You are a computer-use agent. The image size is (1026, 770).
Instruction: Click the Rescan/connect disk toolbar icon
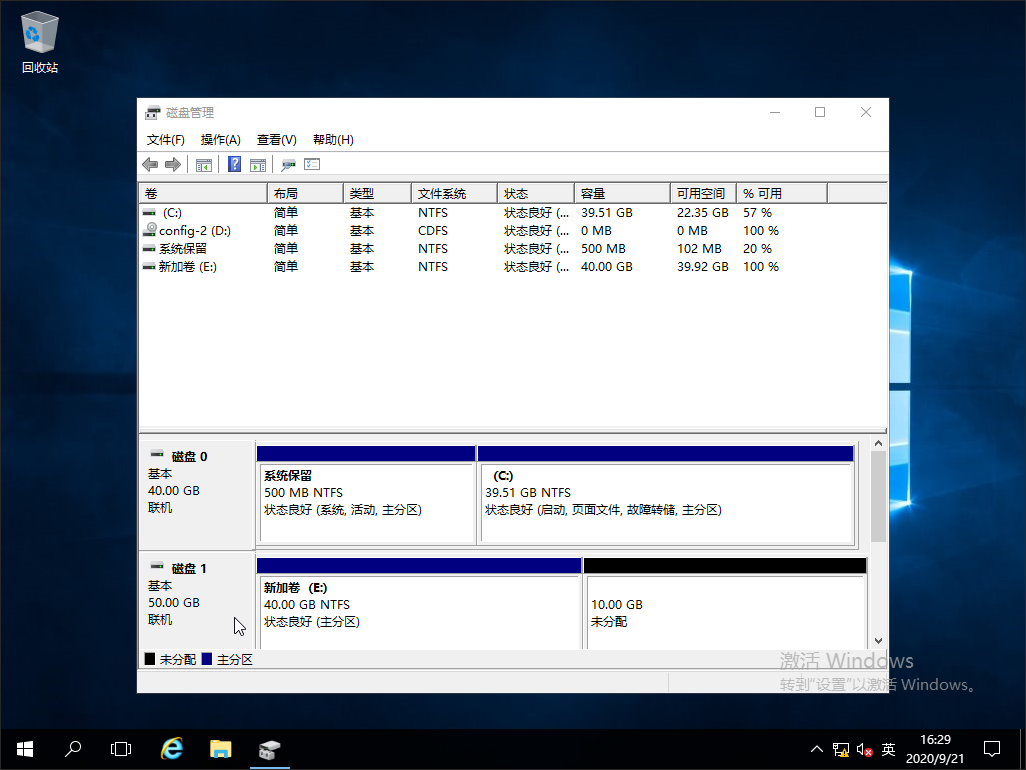(288, 165)
